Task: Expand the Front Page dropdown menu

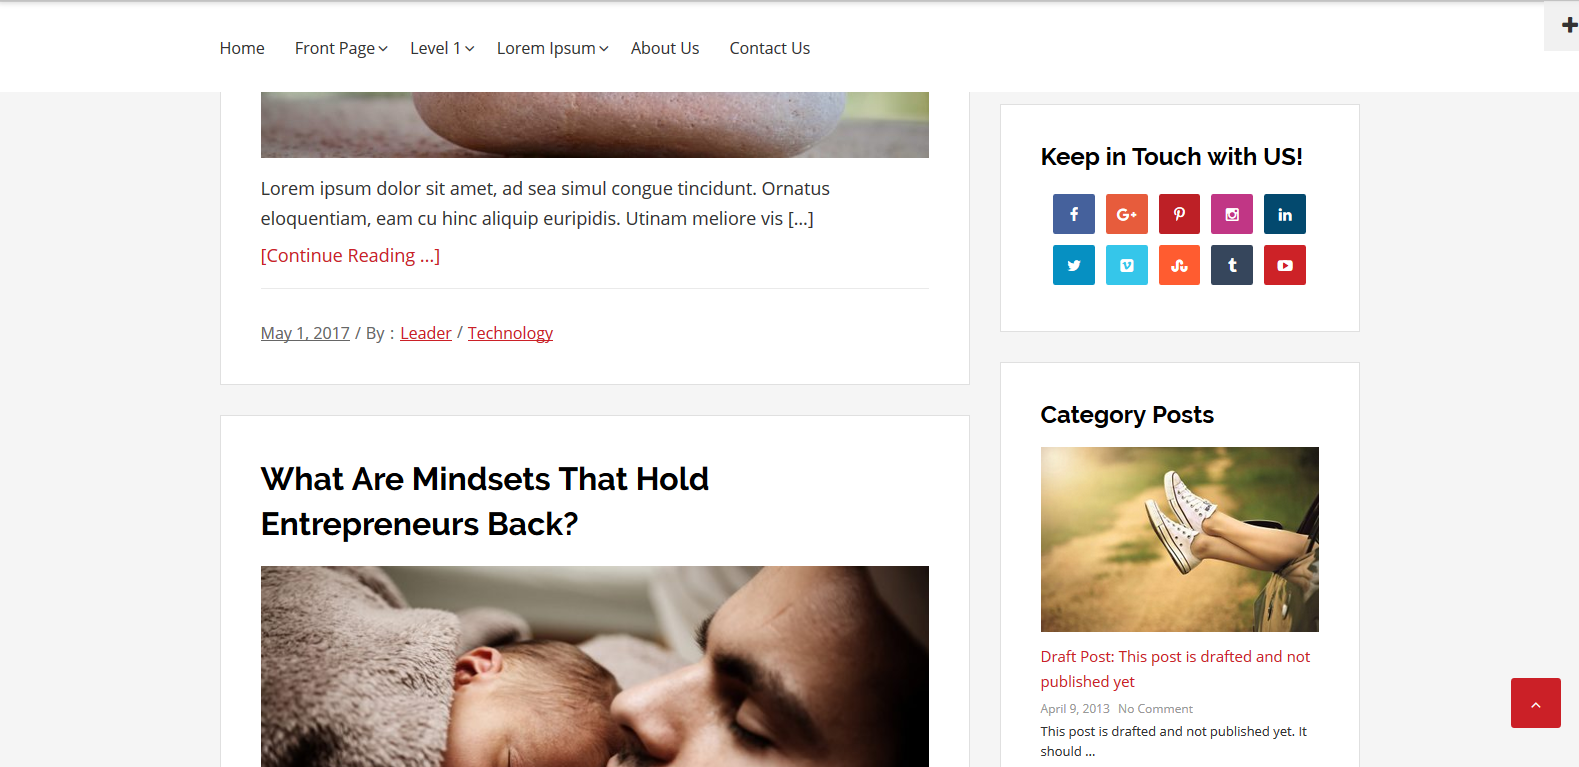Action: [341, 48]
